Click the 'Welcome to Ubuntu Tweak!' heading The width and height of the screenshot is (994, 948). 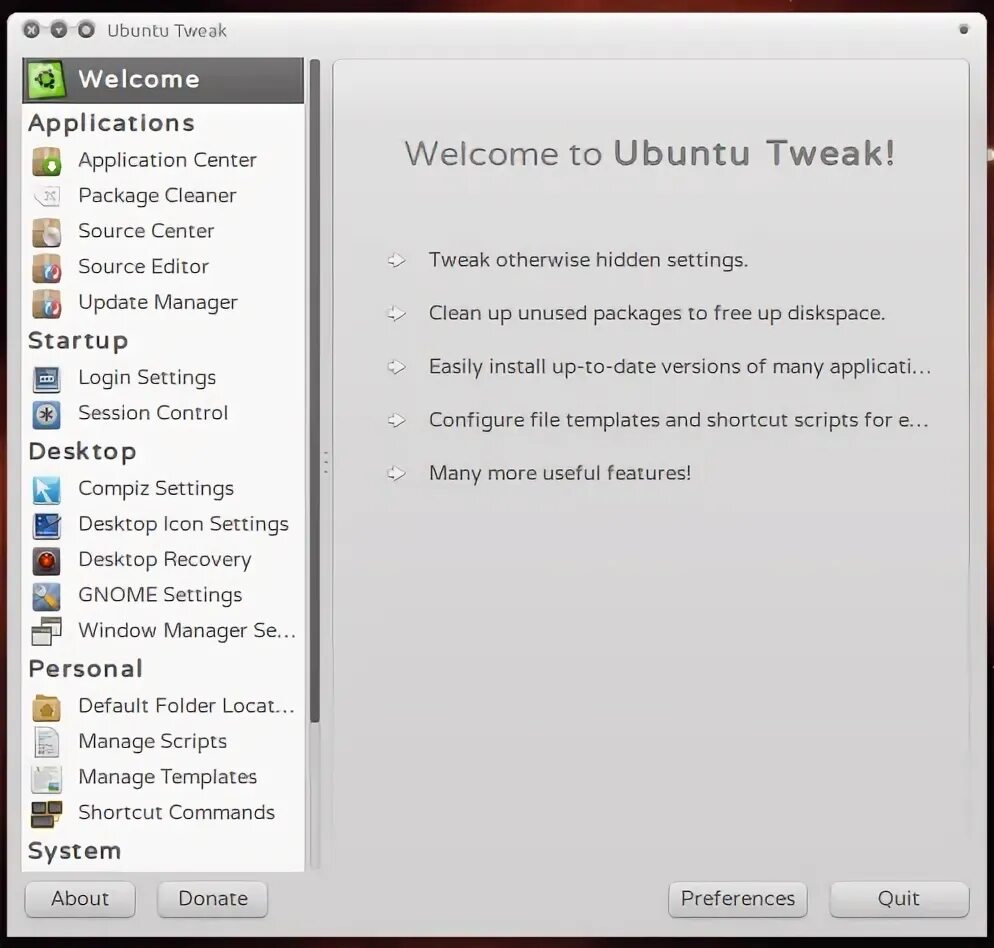click(650, 153)
